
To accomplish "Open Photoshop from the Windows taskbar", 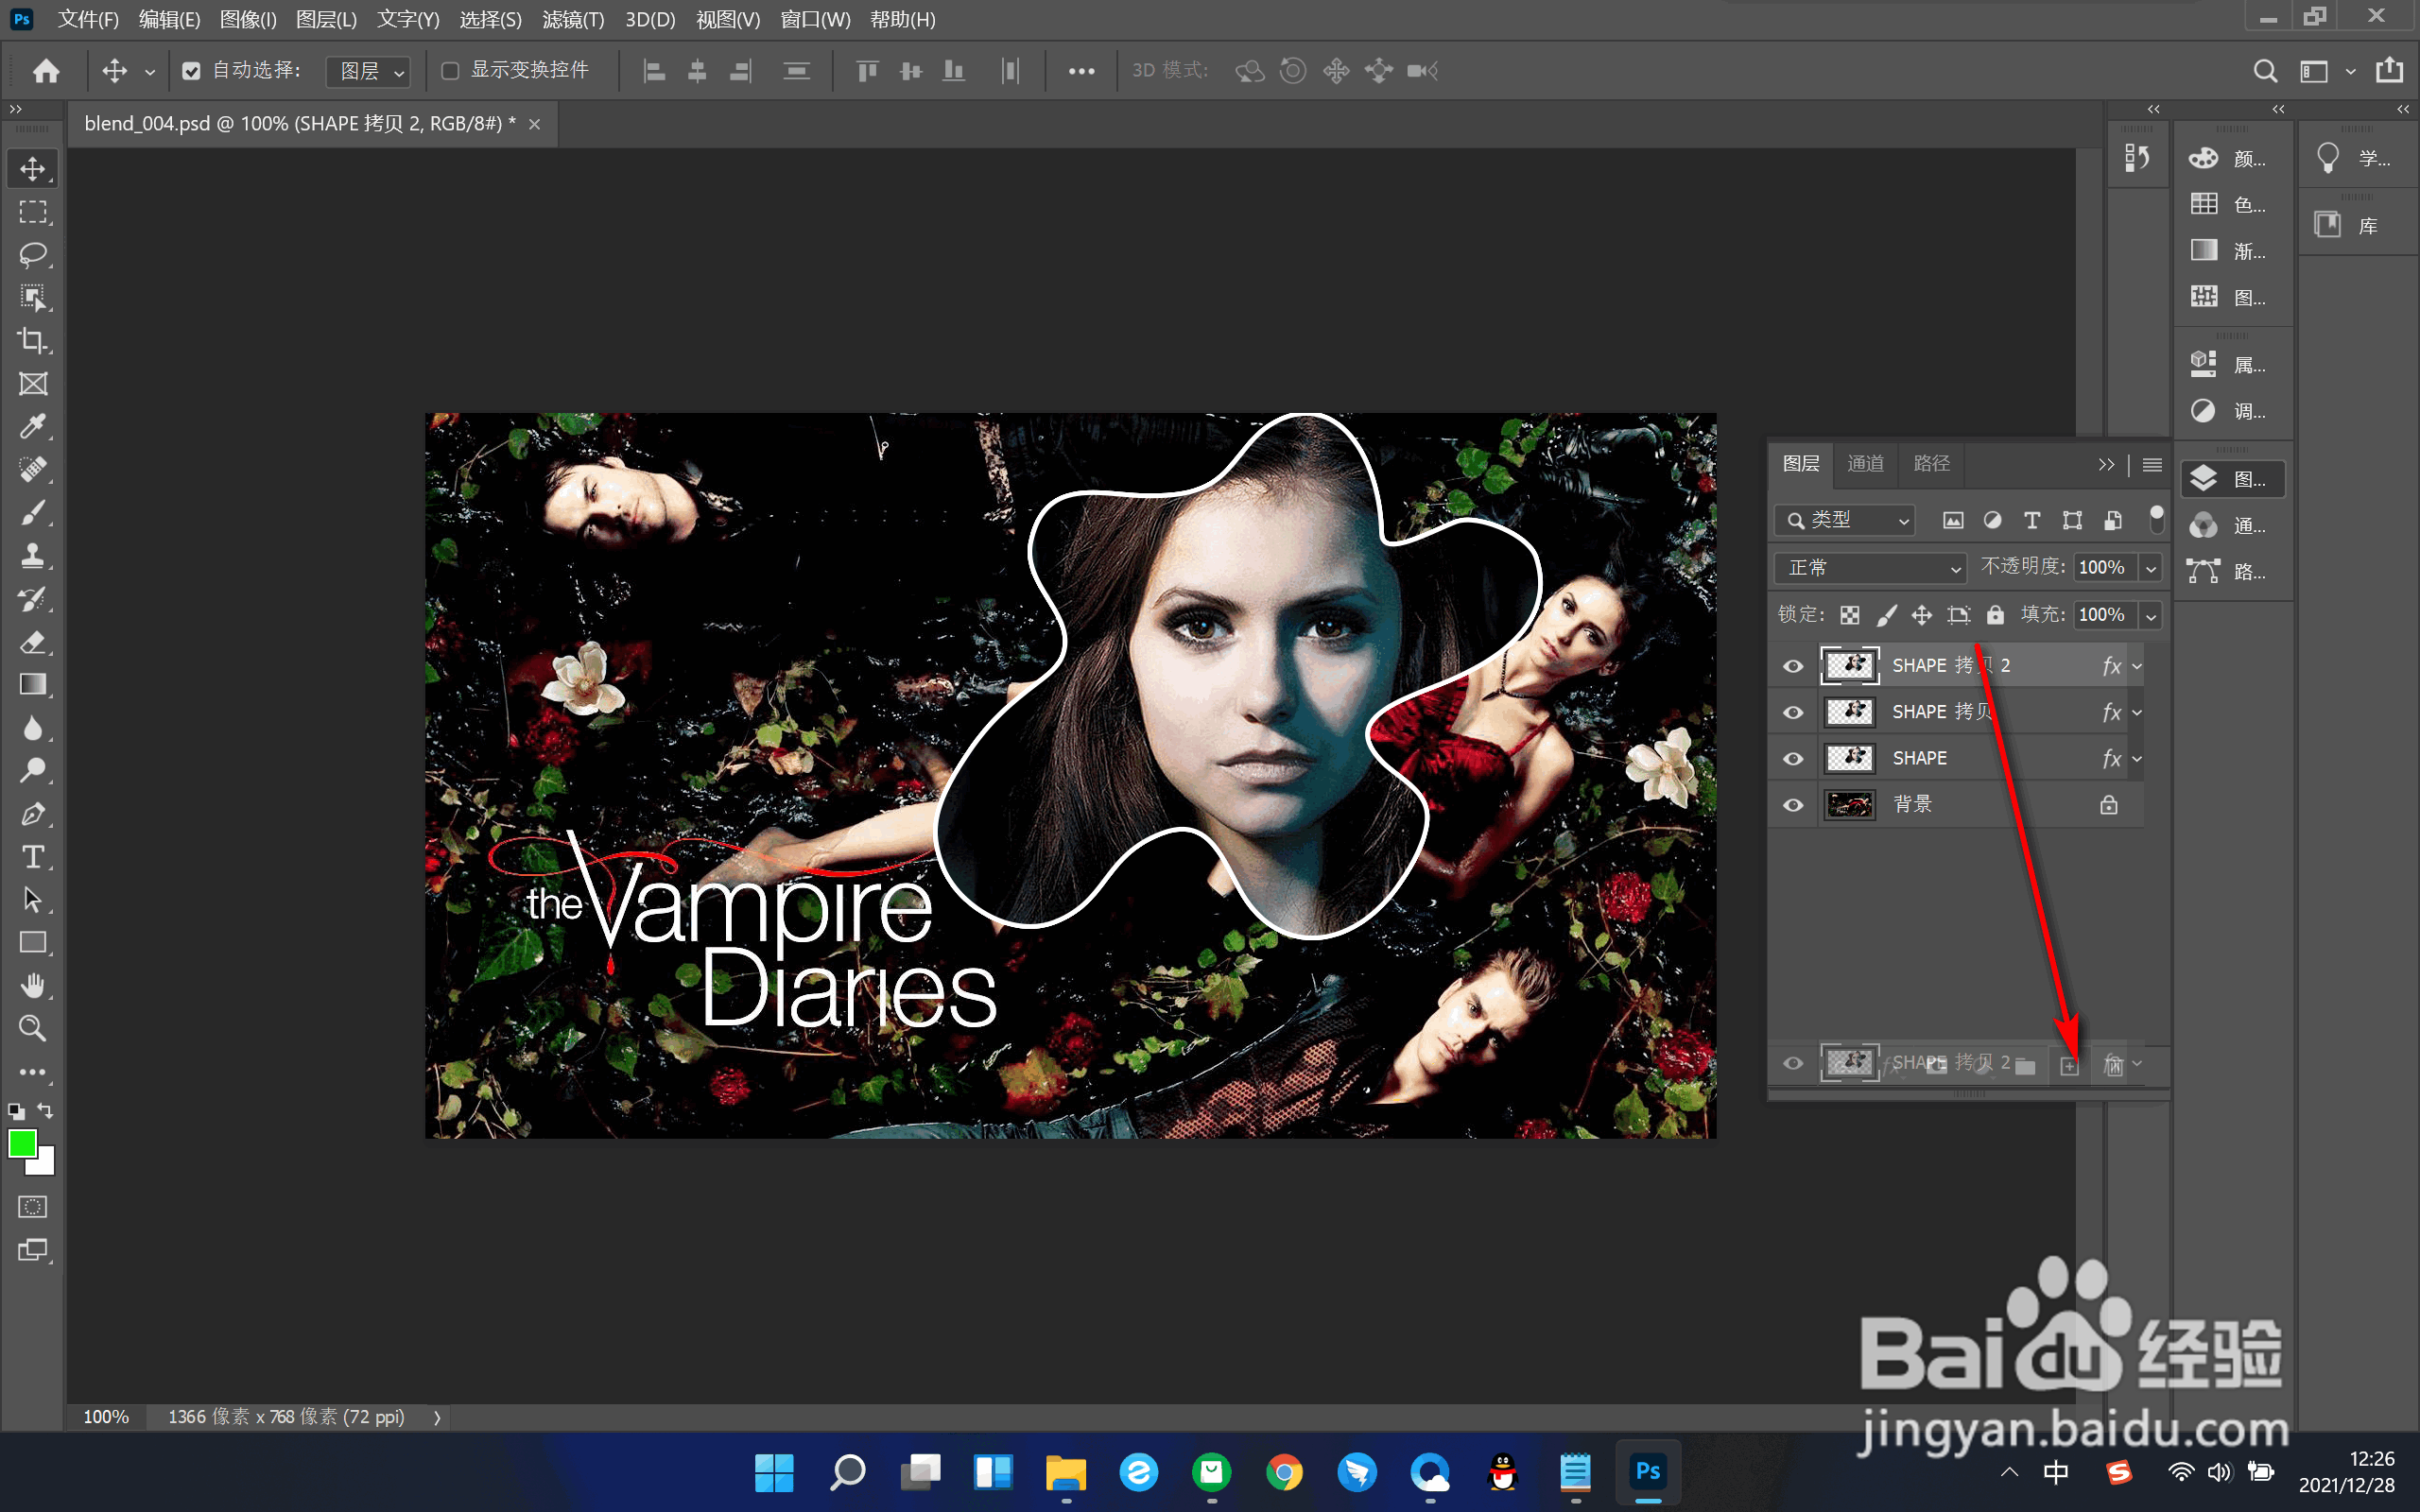I will 1647,1472.
